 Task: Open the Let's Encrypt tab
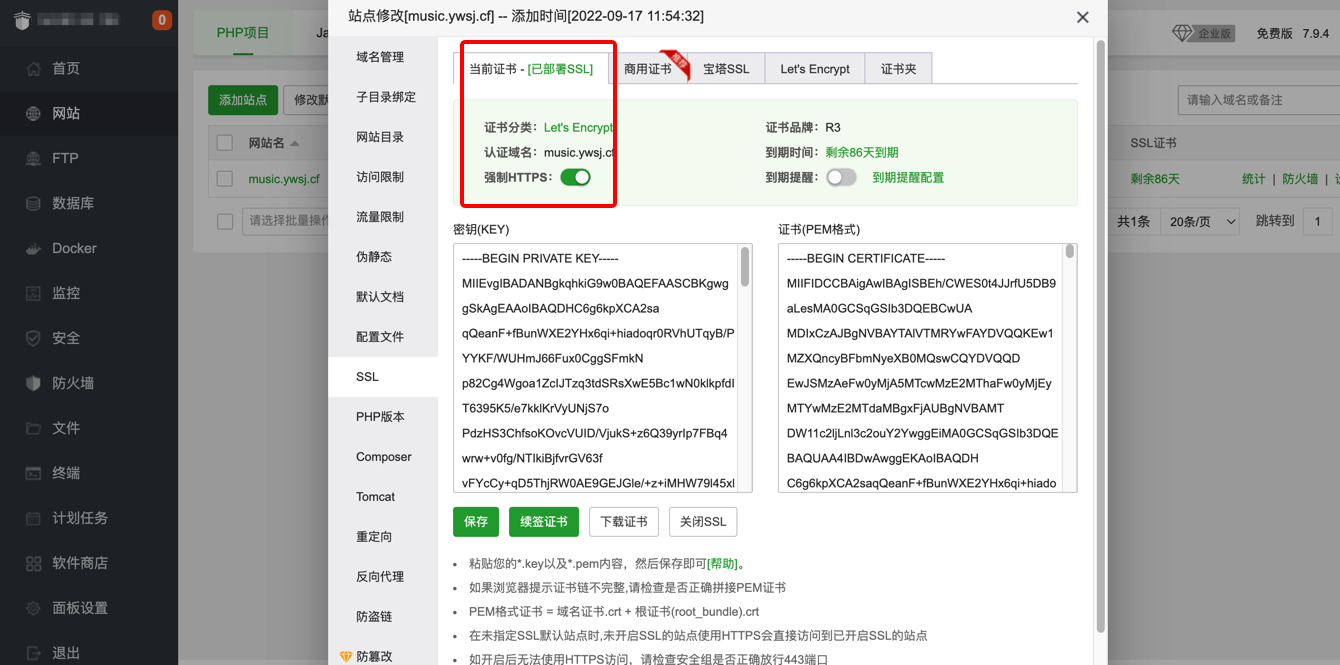tap(815, 69)
